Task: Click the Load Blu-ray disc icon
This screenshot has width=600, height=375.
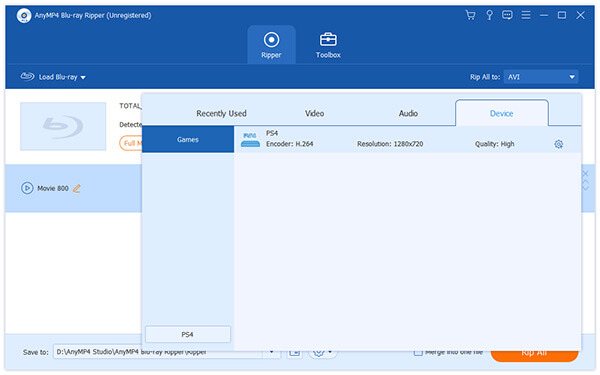Action: (27, 76)
